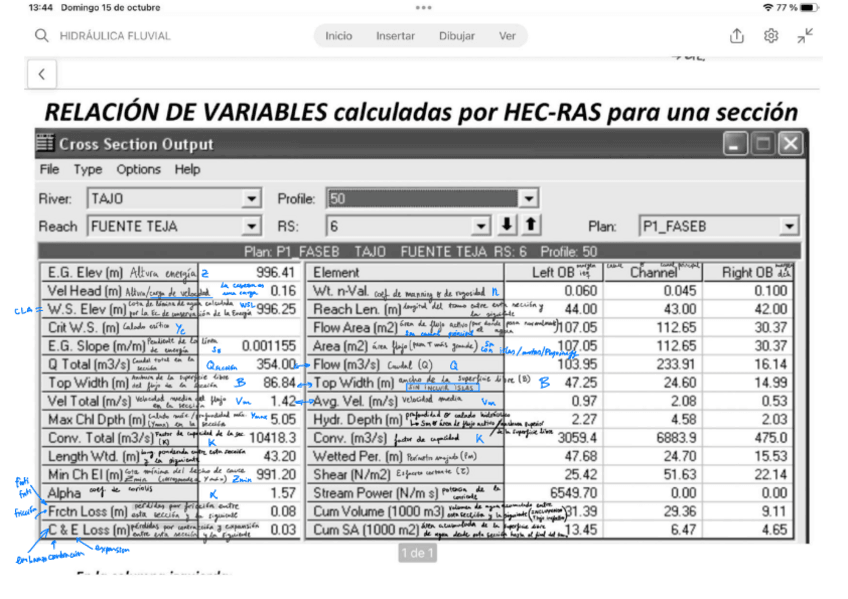
Task: Click the Channel Avg. Vel. value 2.08
Action: click(684, 401)
